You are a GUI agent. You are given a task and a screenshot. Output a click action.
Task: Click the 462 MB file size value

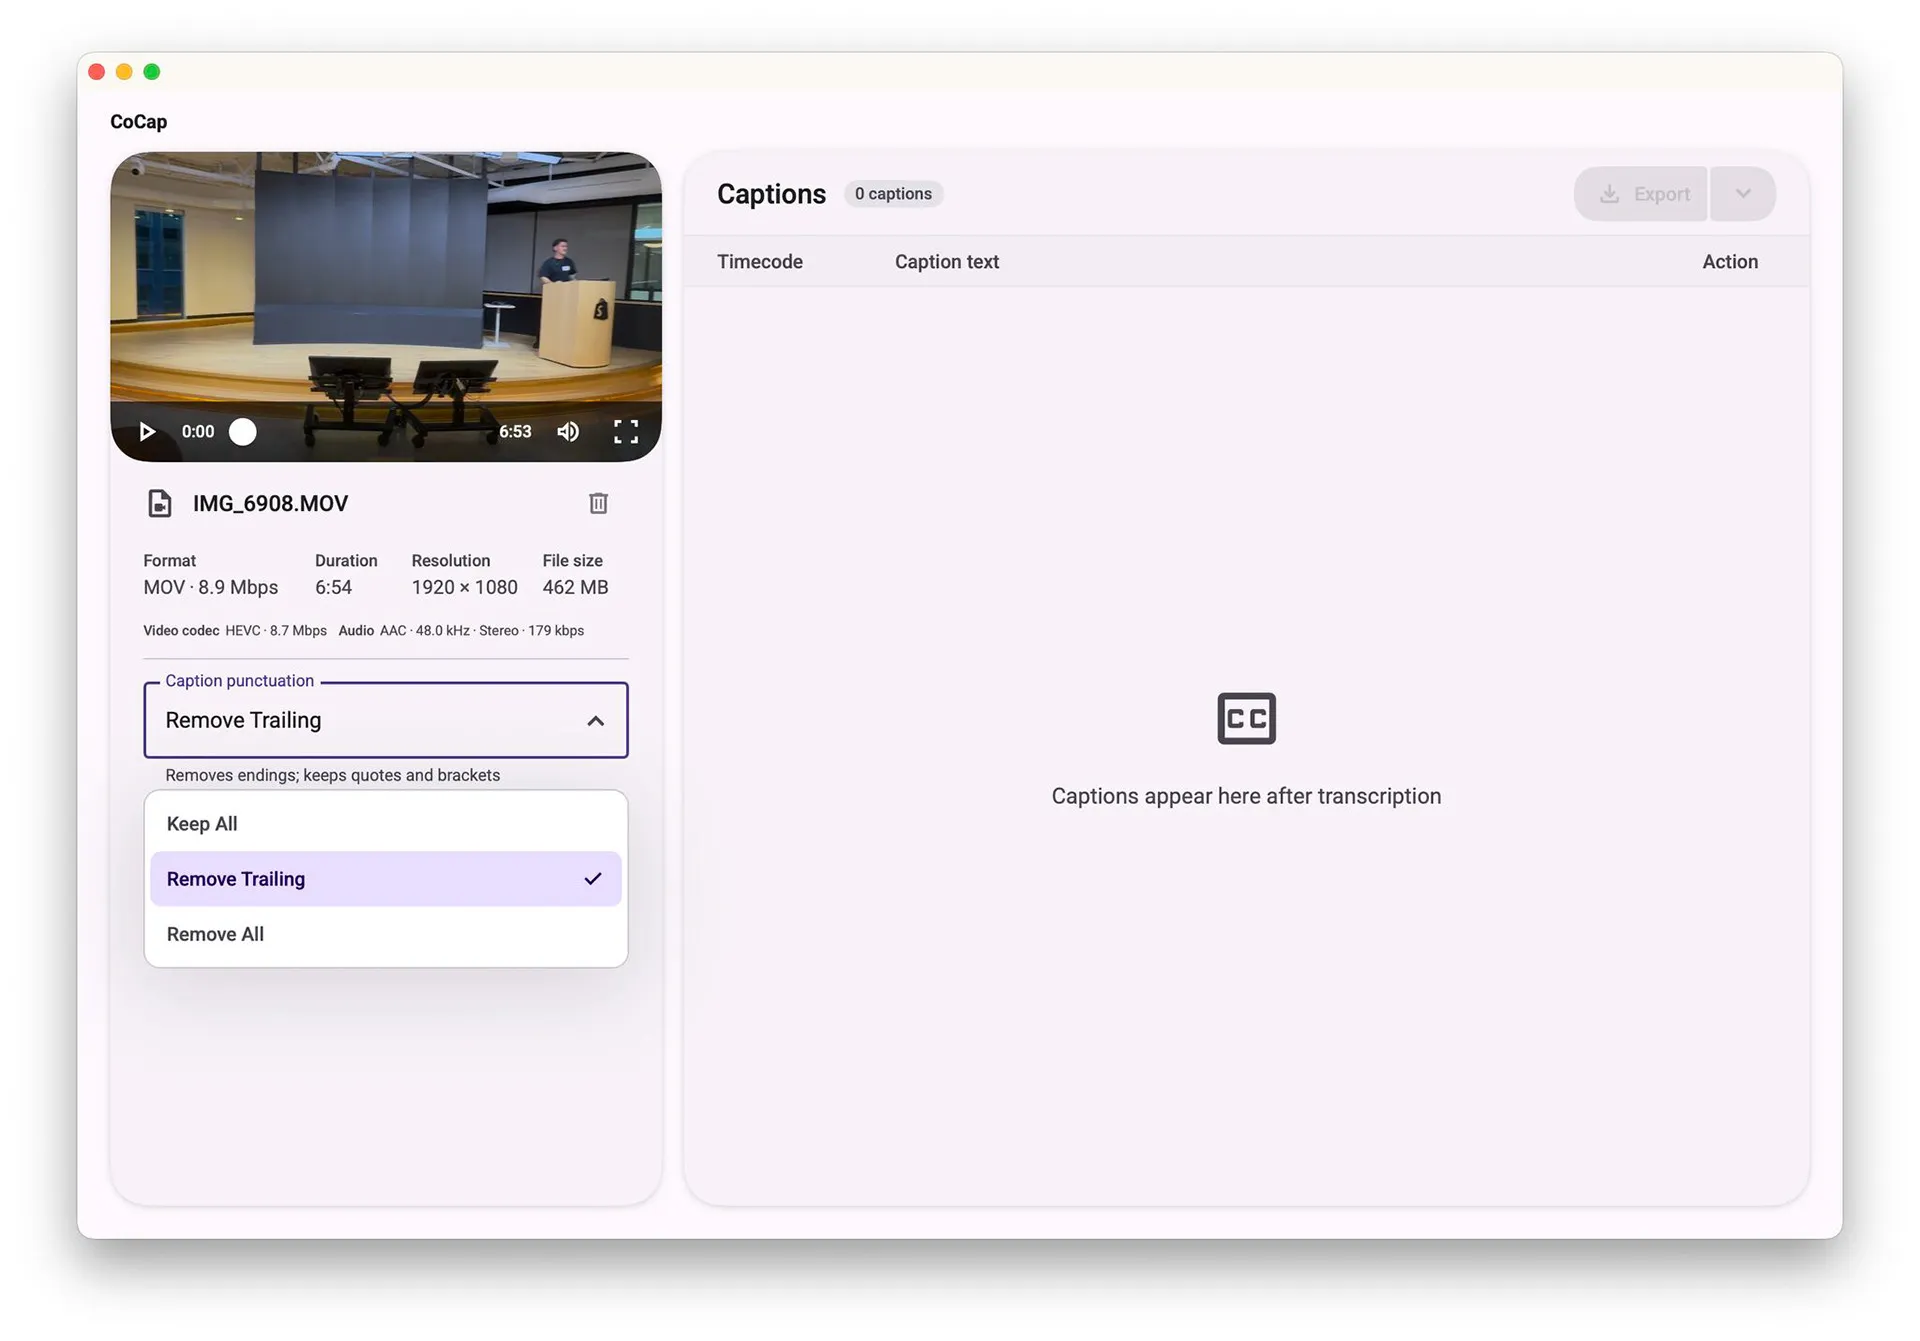click(575, 588)
